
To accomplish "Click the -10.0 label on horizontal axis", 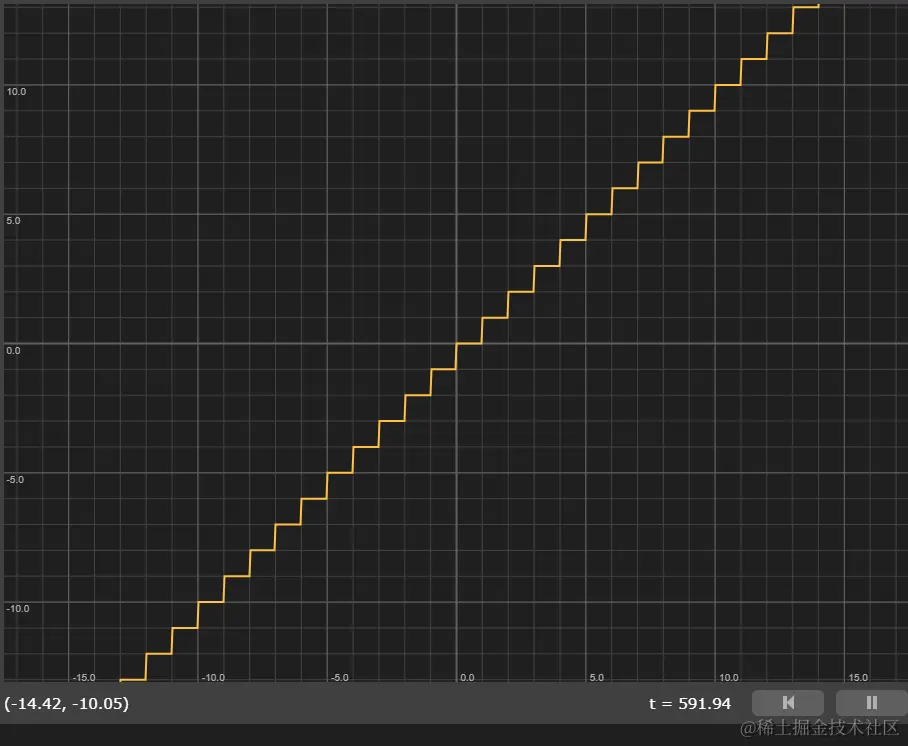I will click(213, 677).
